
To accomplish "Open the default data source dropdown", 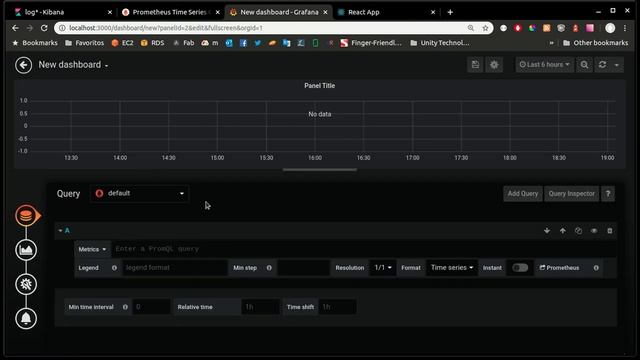I will (139, 193).
